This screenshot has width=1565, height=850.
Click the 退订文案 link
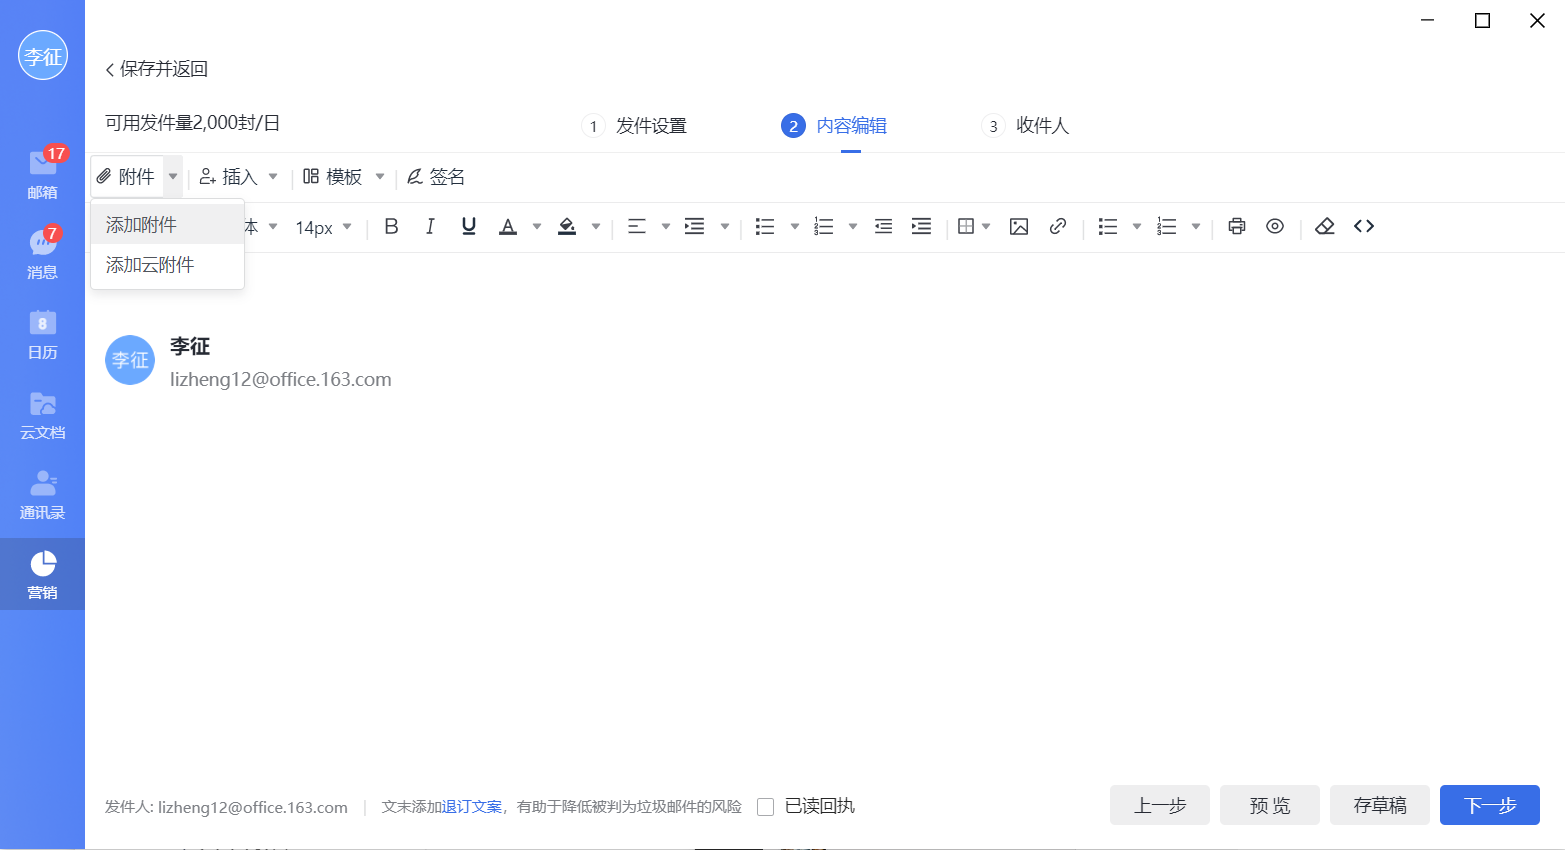coord(470,806)
